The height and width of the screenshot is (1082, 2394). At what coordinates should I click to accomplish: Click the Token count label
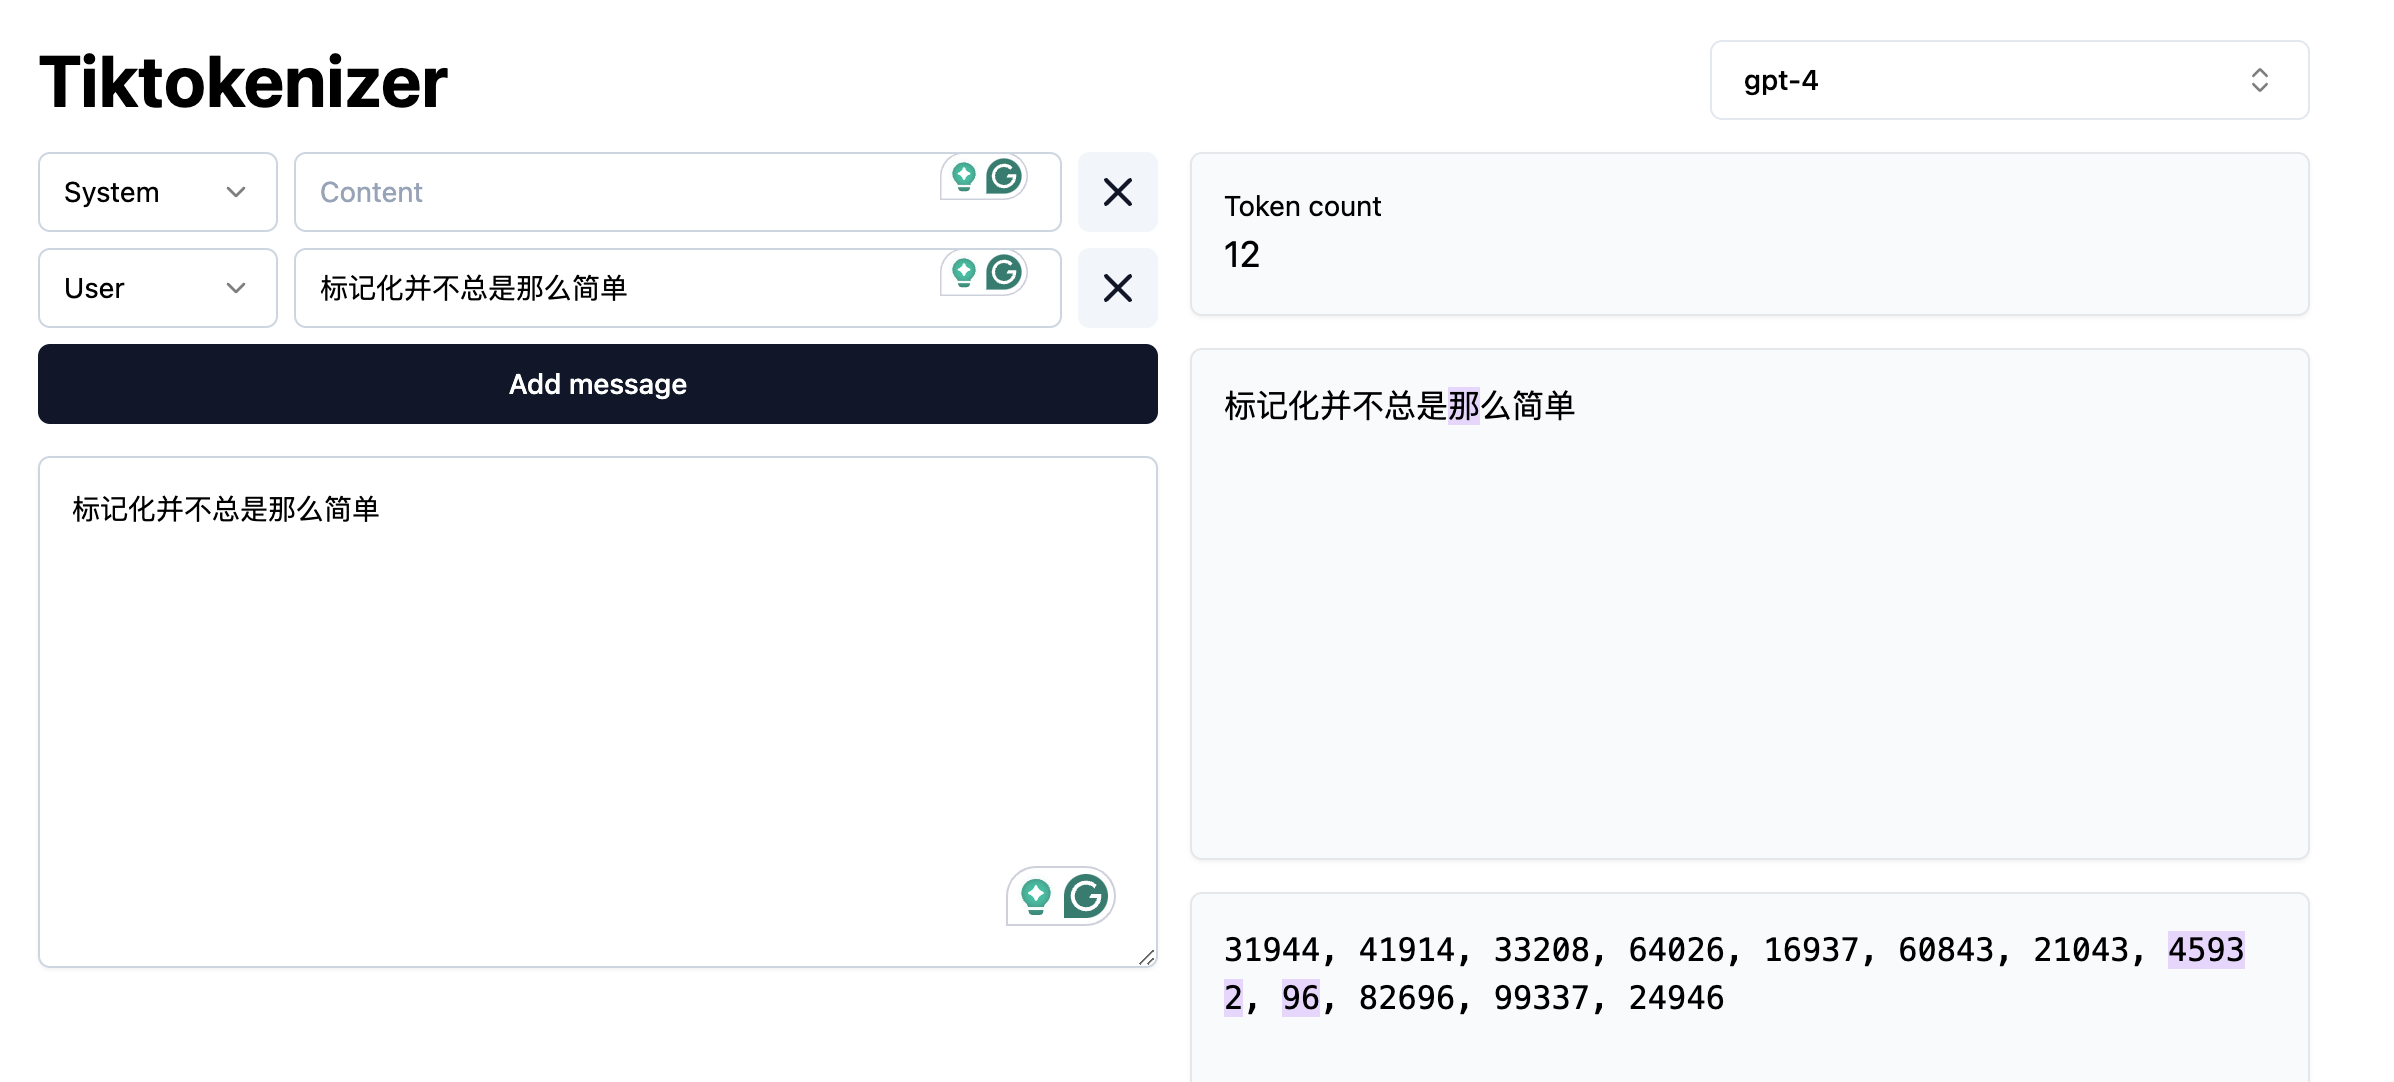point(1302,206)
